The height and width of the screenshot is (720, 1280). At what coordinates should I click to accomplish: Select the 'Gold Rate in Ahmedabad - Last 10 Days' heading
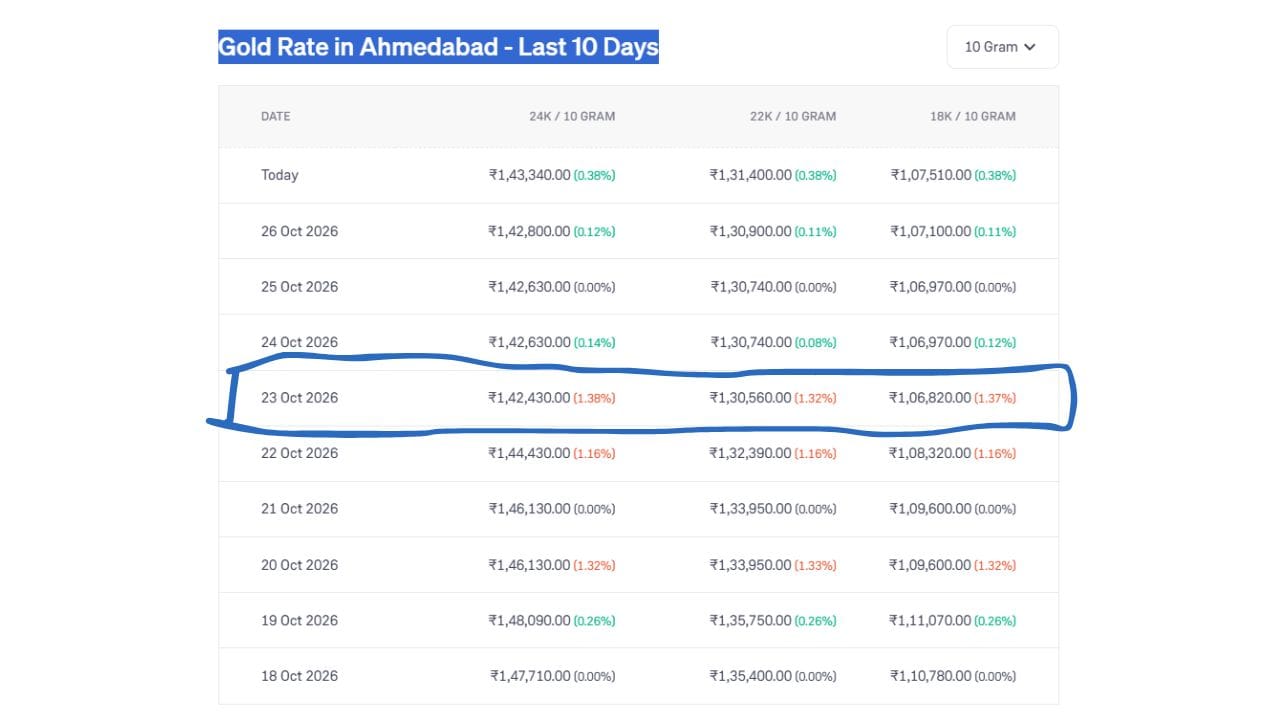click(438, 47)
